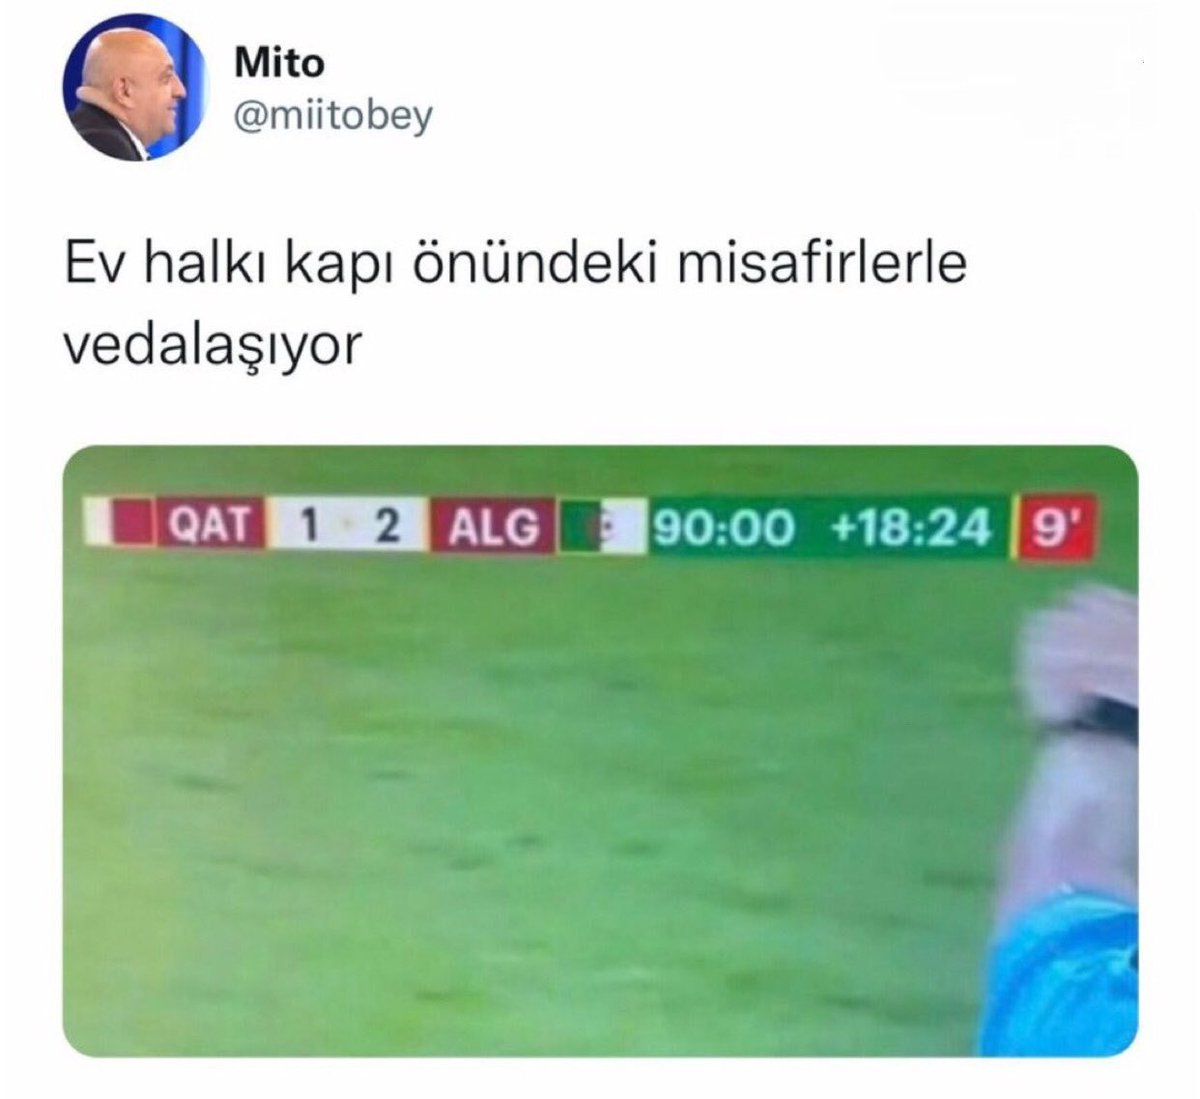Click the word 'vedalaşıyor' in the tweet

pos(212,347)
